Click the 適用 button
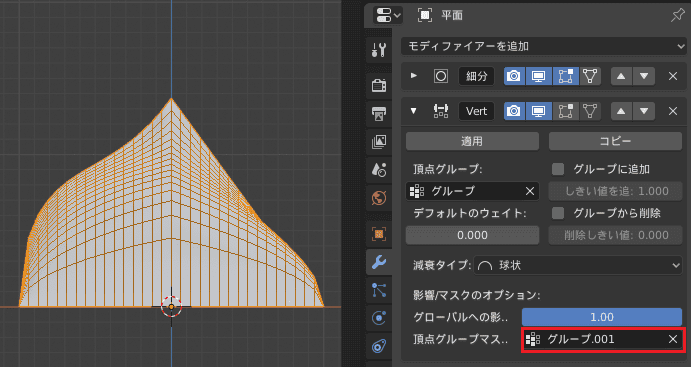 pos(472,141)
